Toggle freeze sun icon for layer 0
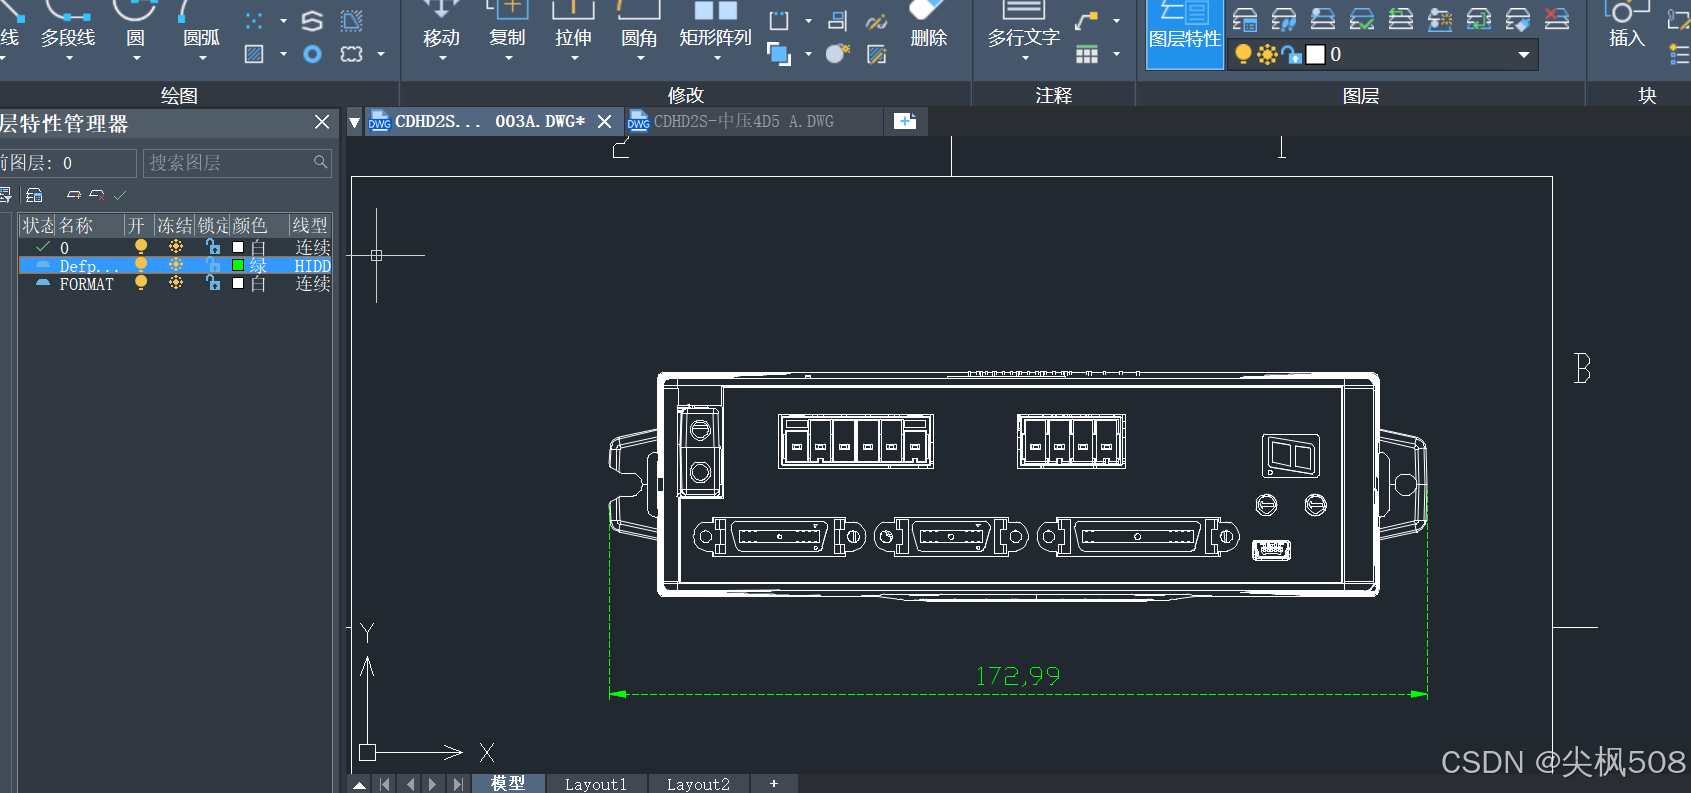This screenshot has width=1691, height=793. click(176, 246)
